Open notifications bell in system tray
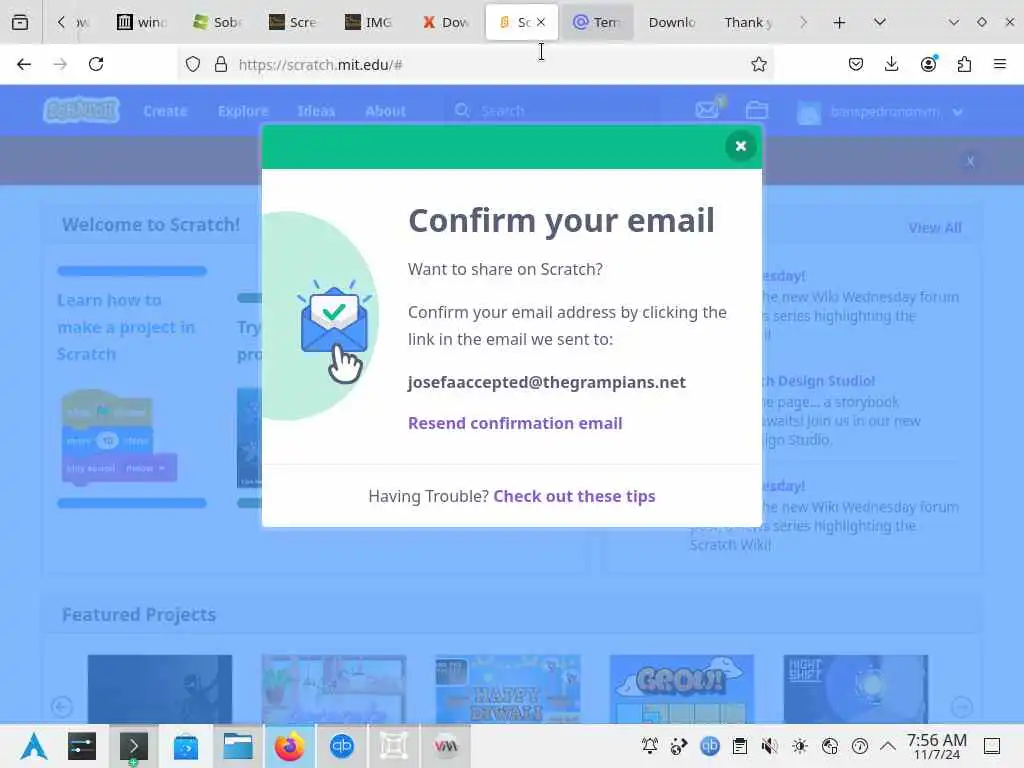Image resolution: width=1024 pixels, height=768 pixels. click(x=650, y=746)
